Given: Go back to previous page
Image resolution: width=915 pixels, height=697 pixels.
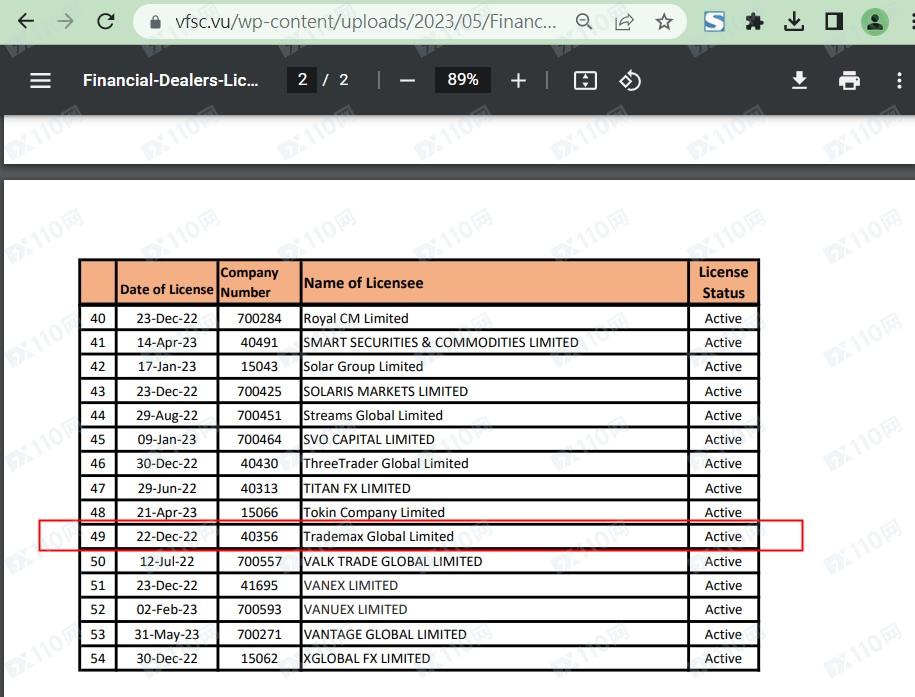Looking at the screenshot, I should coord(26,21).
